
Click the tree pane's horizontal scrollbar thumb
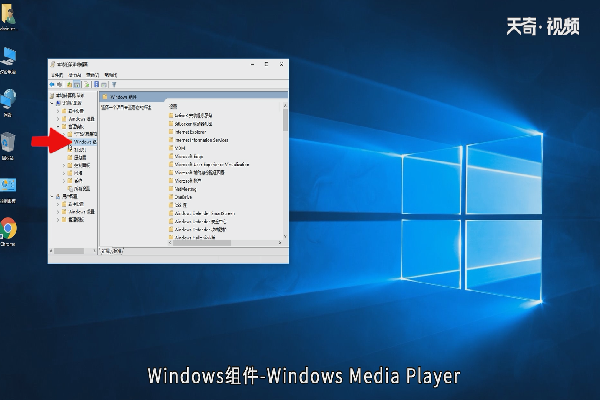pyautogui.click(x=69, y=251)
